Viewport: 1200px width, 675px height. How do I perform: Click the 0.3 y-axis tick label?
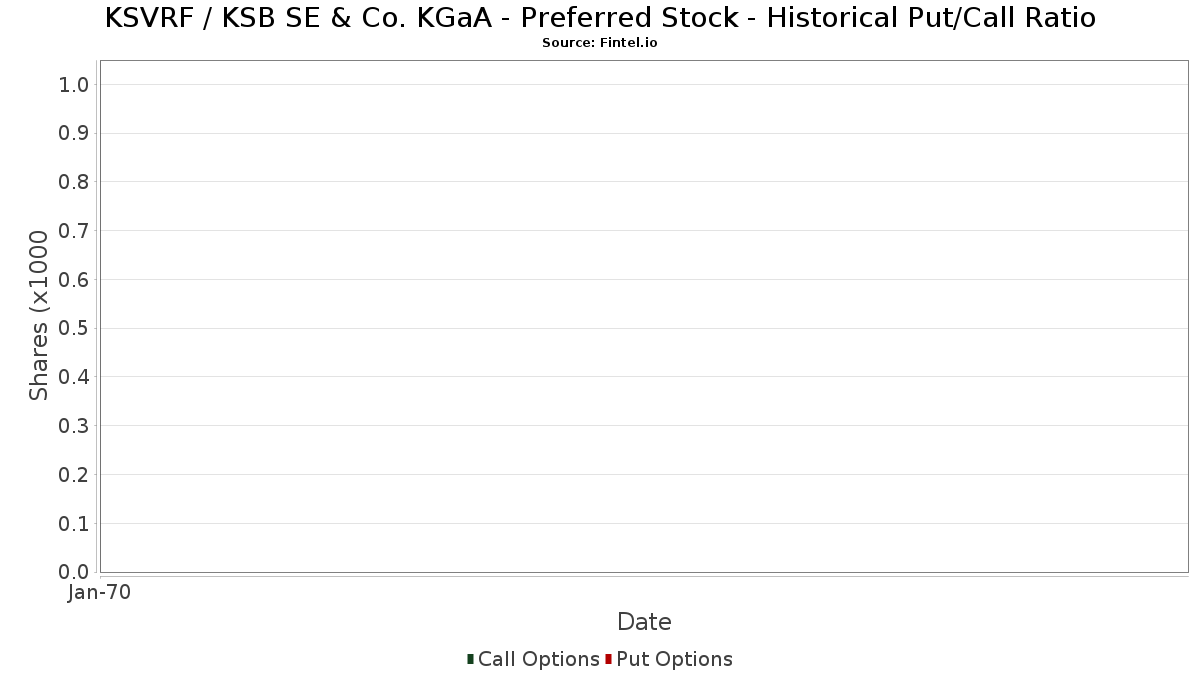tap(74, 426)
